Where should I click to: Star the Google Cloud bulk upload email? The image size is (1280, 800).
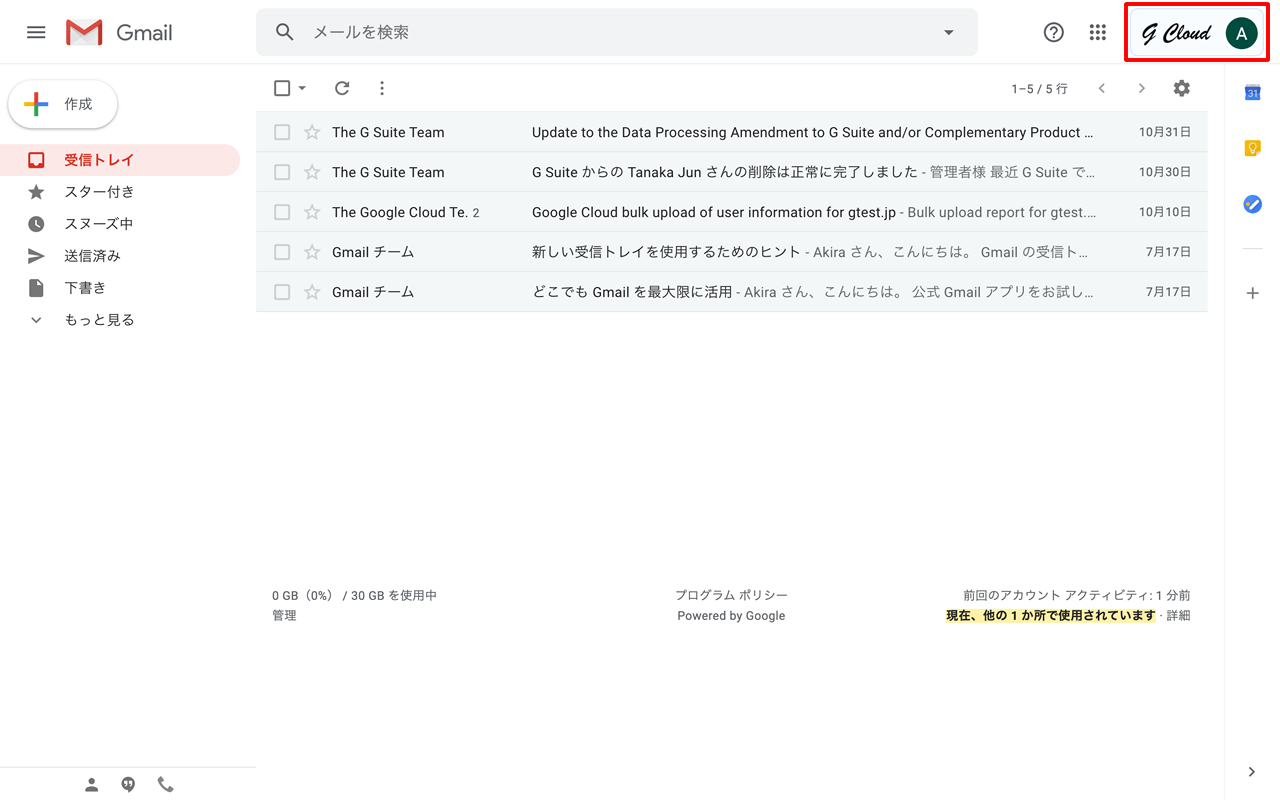312,212
